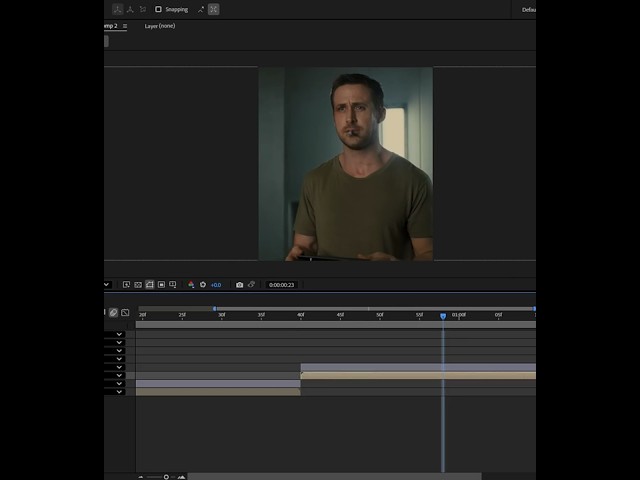
Task: Open the Graph Editor icon
Action: coord(125,312)
